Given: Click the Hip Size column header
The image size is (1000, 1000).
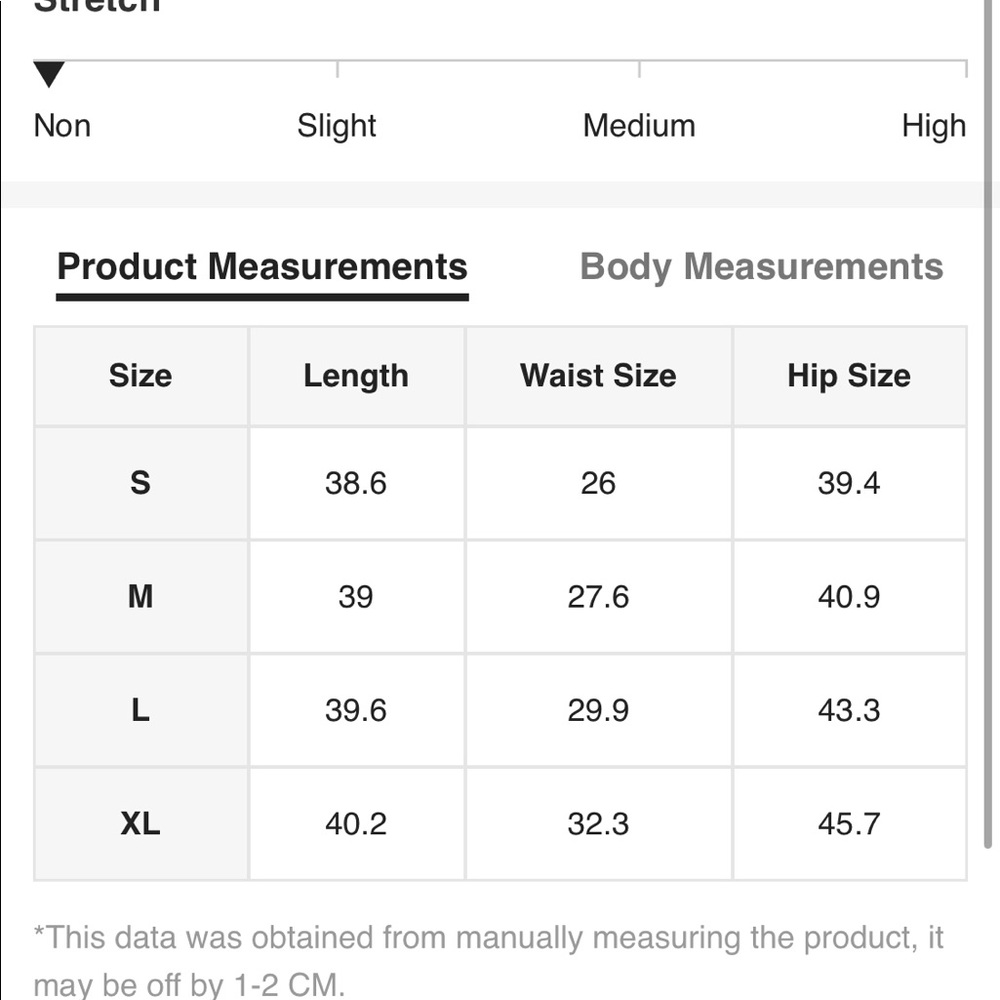Looking at the screenshot, I should [849, 376].
